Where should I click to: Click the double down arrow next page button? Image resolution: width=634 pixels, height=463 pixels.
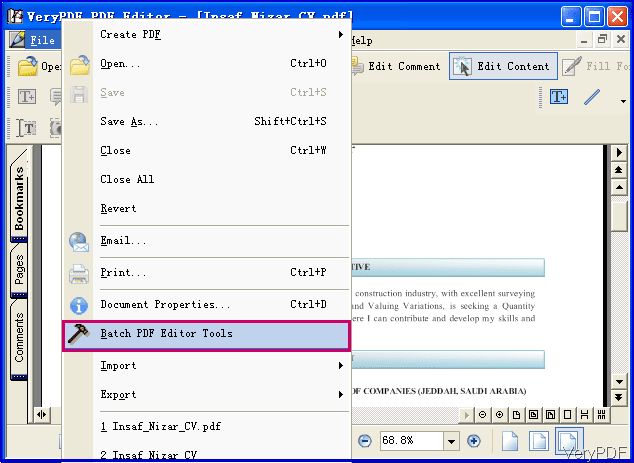point(619,398)
